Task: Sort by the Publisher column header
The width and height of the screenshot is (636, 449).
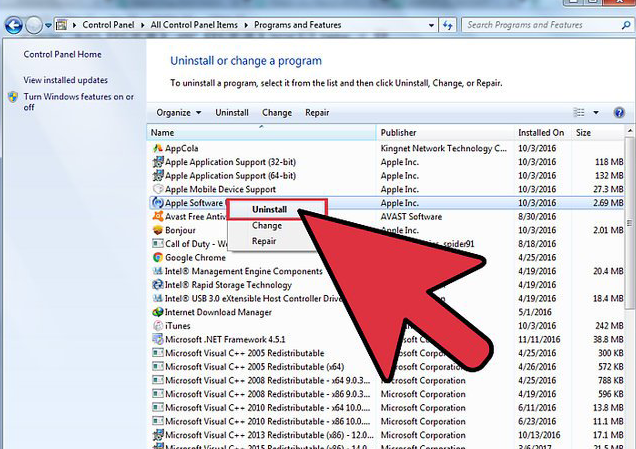Action: pyautogui.click(x=445, y=133)
